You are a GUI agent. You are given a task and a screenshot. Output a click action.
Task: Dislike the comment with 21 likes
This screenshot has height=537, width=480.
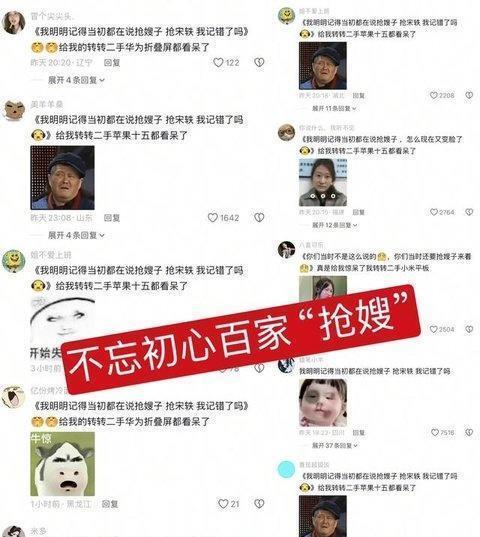tap(259, 503)
